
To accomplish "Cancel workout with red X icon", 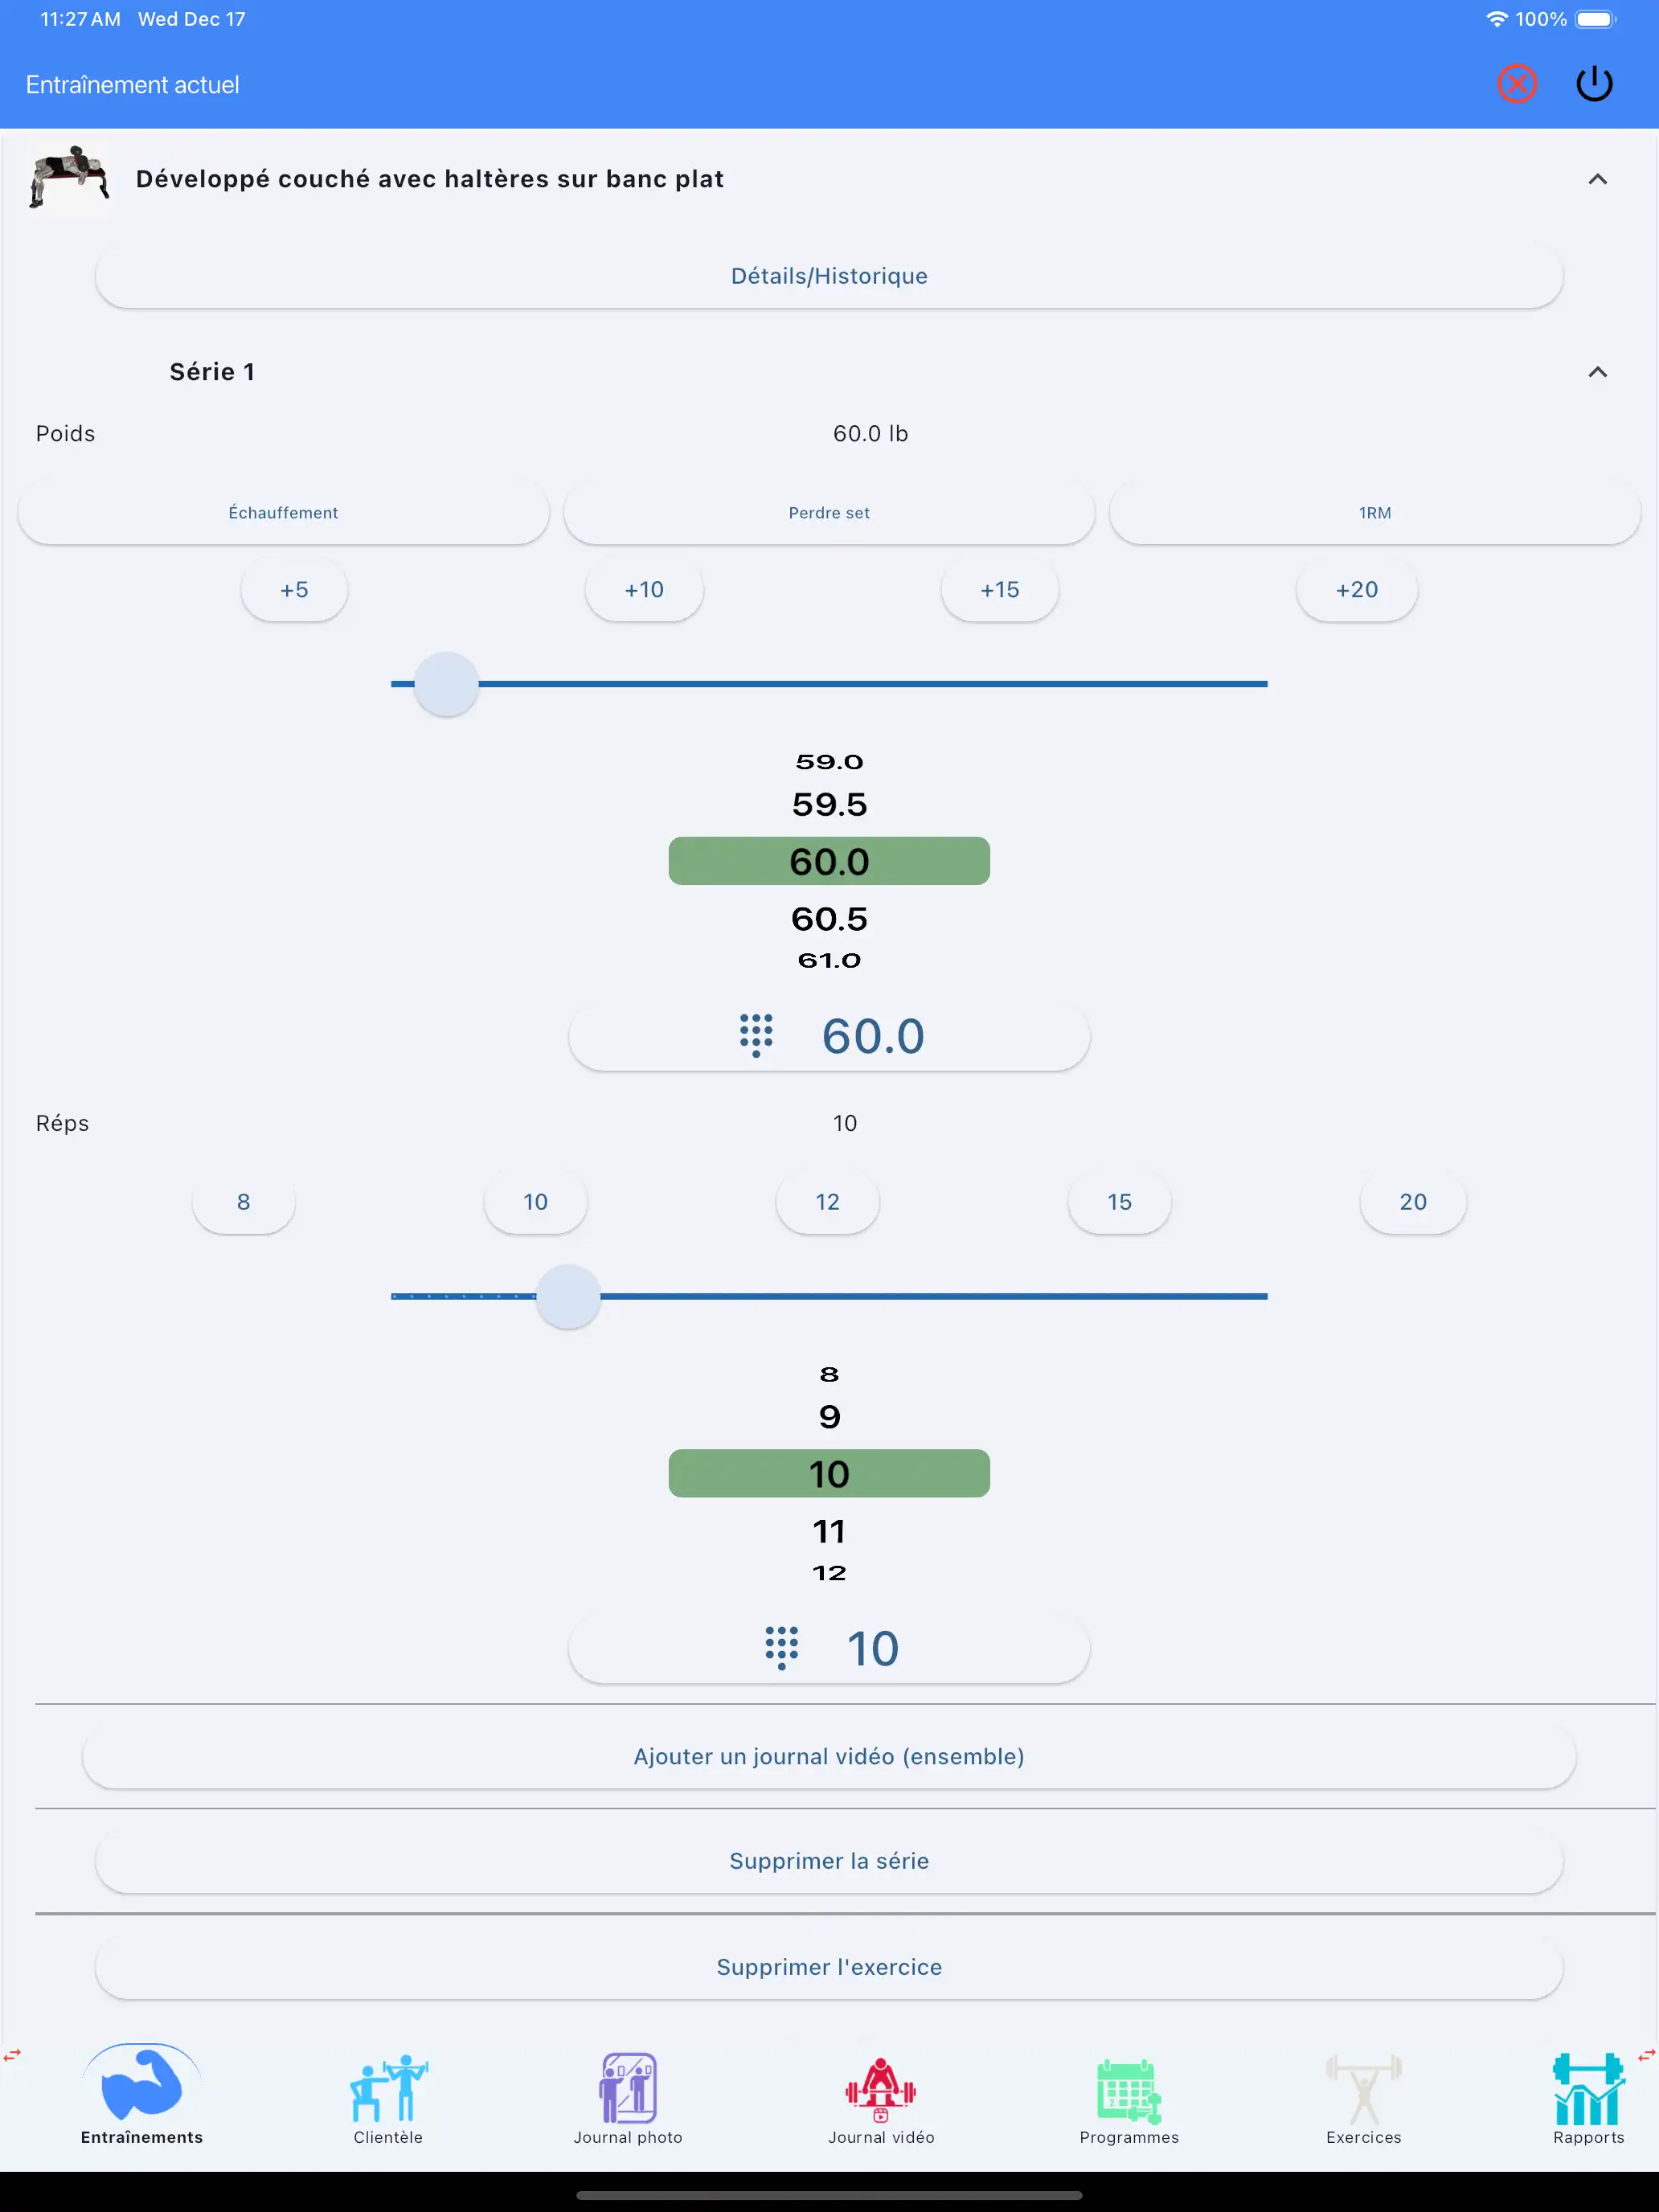I will click(1517, 84).
